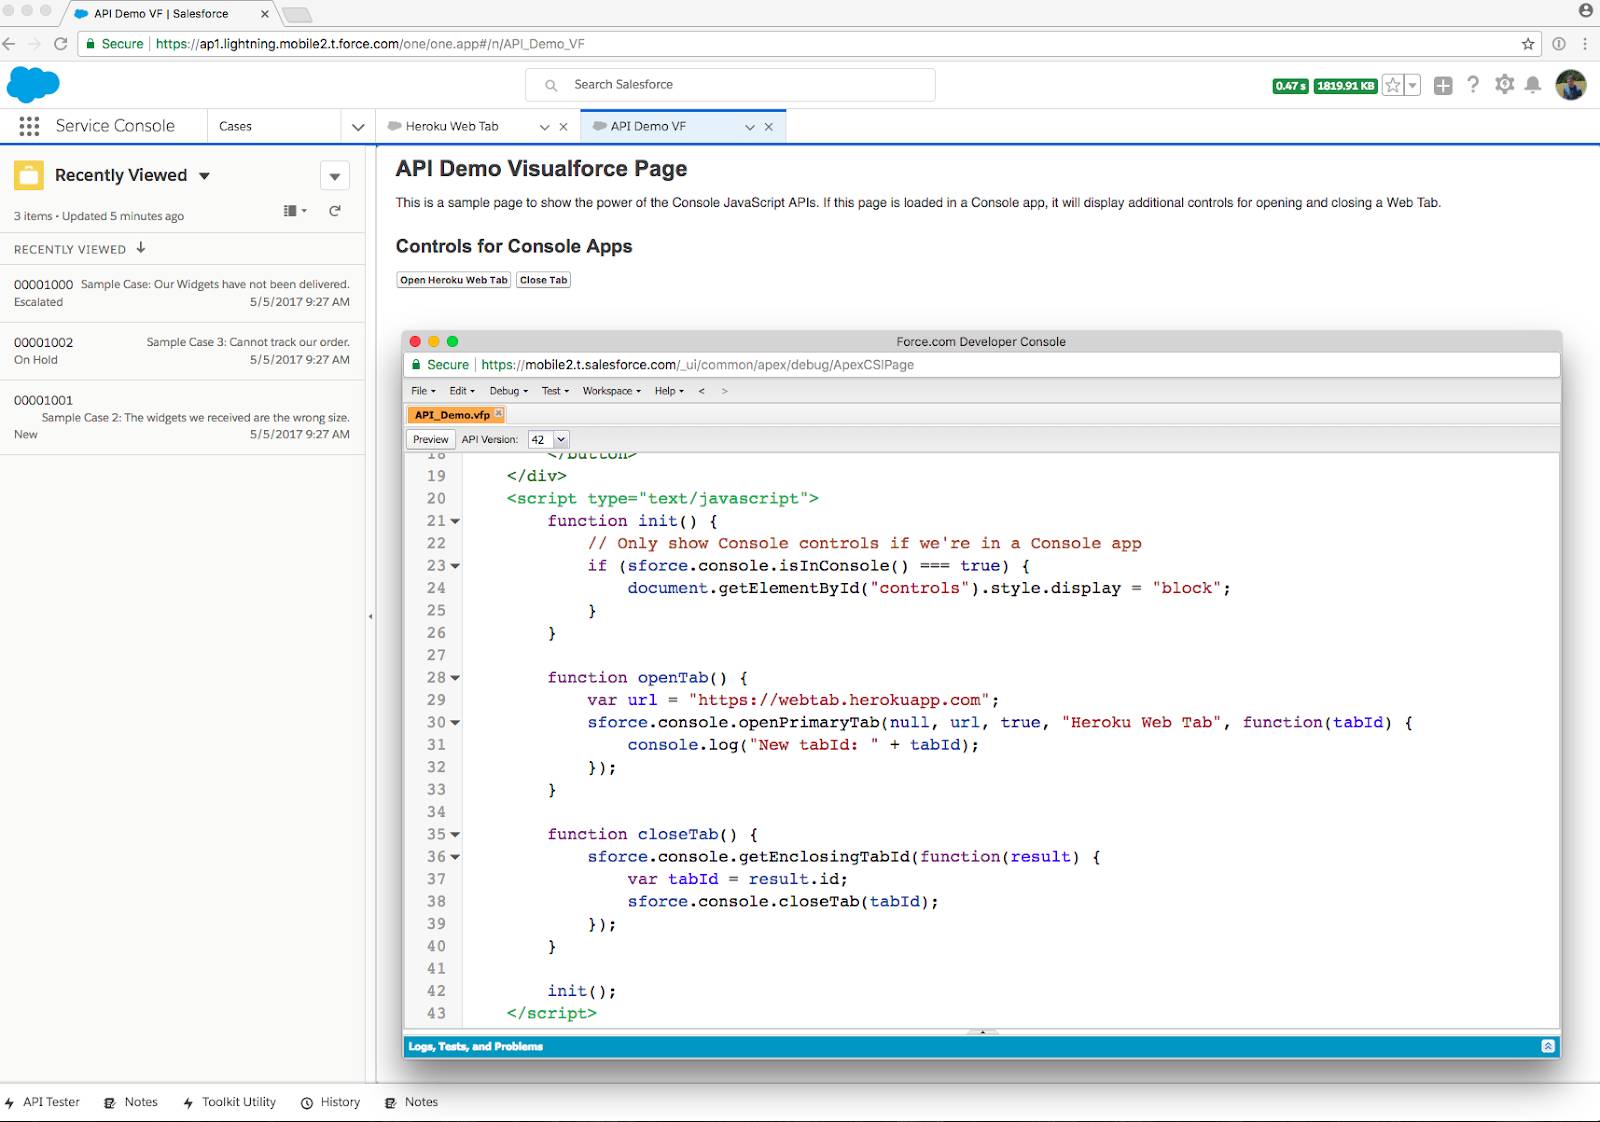Open the Test menu in Developer Console

[555, 391]
